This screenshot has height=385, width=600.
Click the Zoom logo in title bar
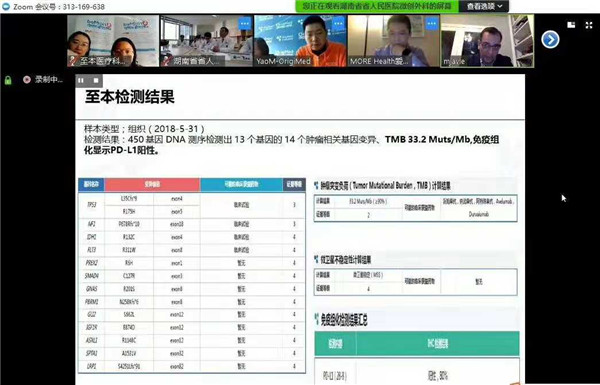6,7
